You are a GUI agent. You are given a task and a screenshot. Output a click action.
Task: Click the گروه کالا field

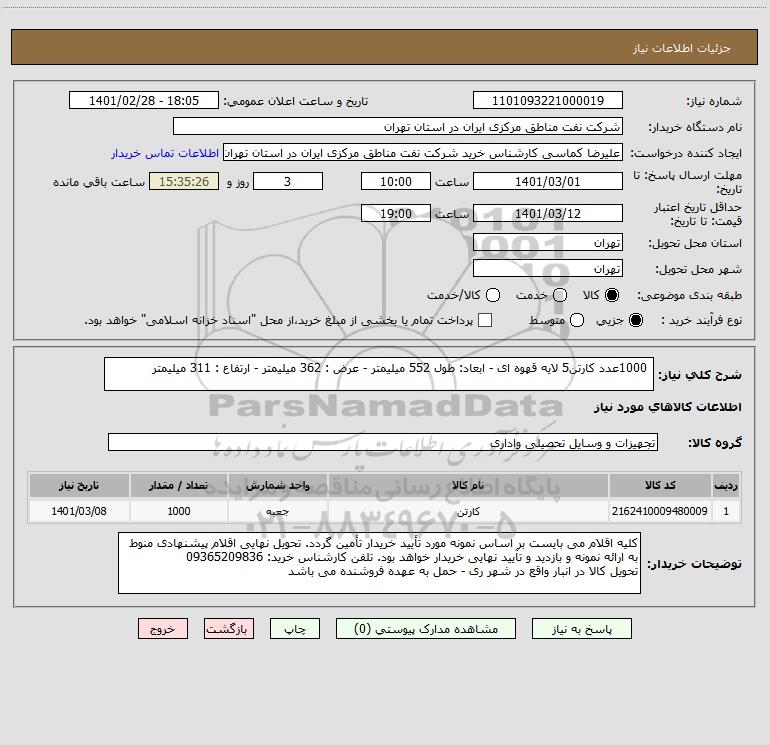click(383, 442)
